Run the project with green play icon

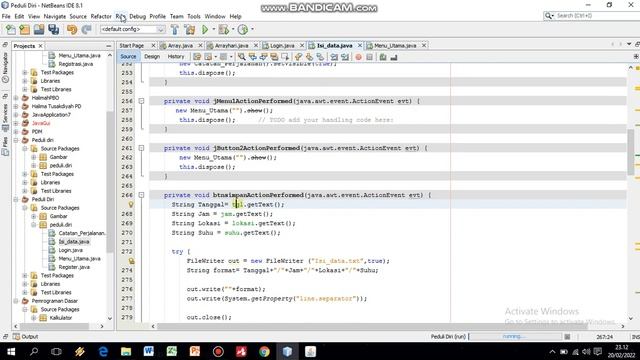coord(205,29)
